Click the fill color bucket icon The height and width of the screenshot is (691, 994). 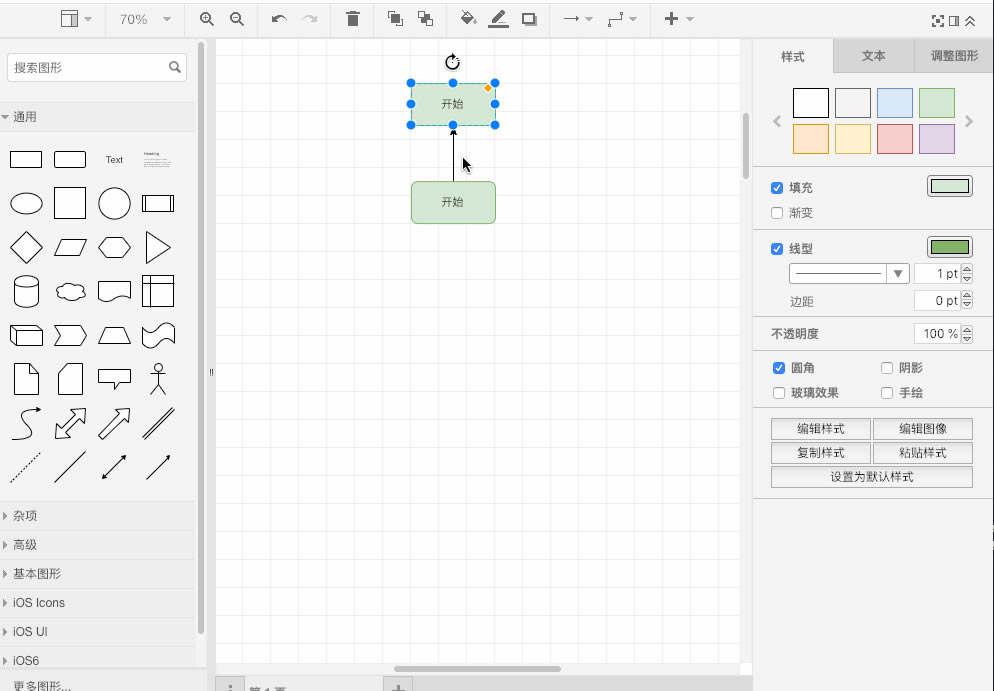pyautogui.click(x=467, y=19)
